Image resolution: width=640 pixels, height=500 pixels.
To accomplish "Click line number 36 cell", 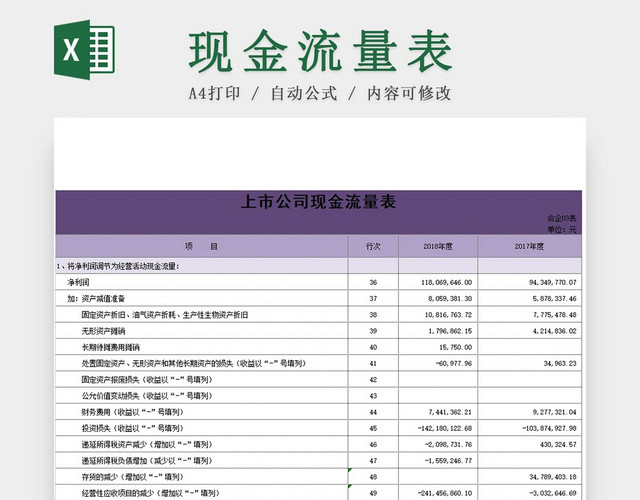I will (x=373, y=282).
